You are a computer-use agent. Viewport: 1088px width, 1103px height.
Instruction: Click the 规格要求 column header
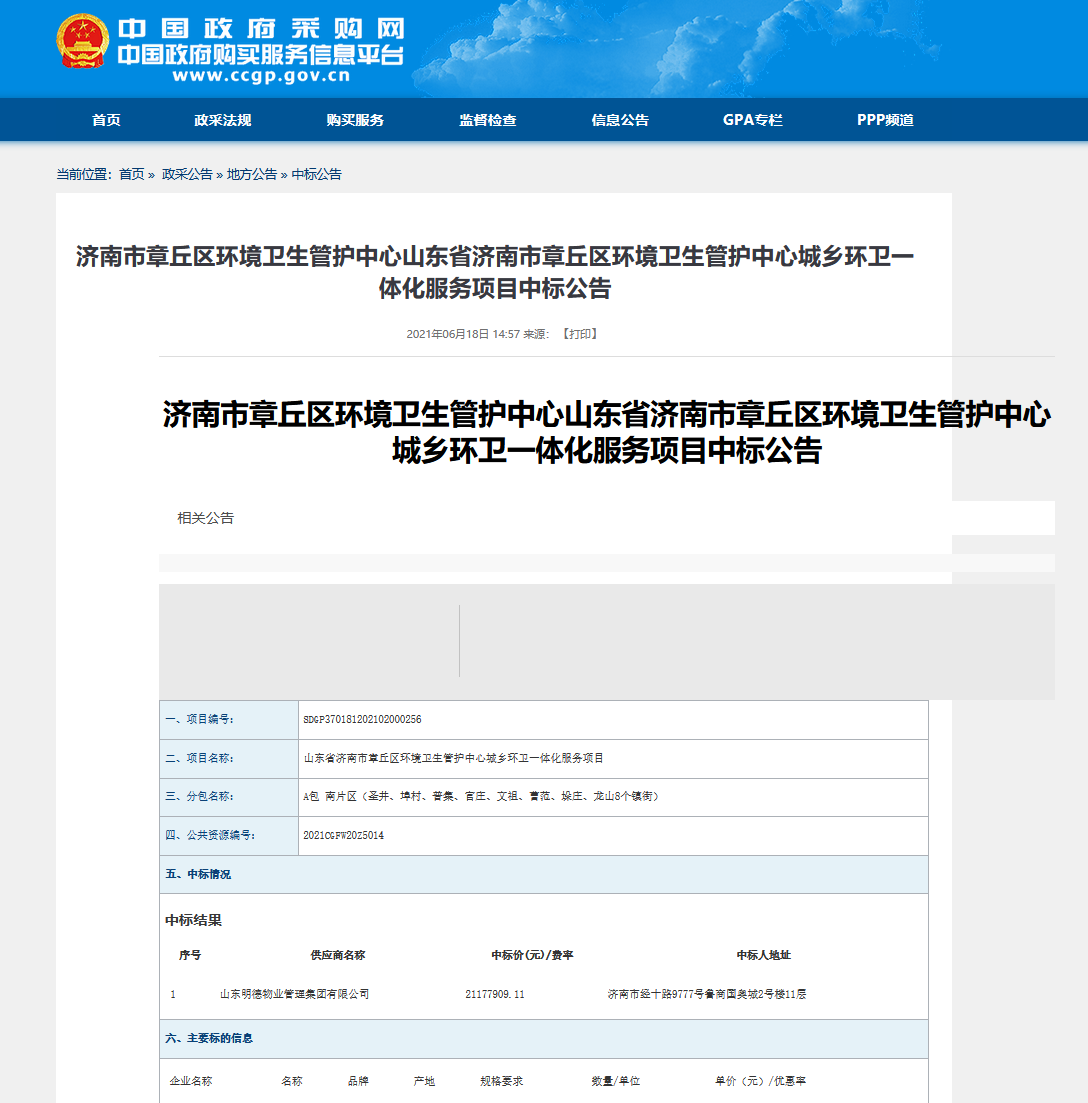tap(501, 1081)
